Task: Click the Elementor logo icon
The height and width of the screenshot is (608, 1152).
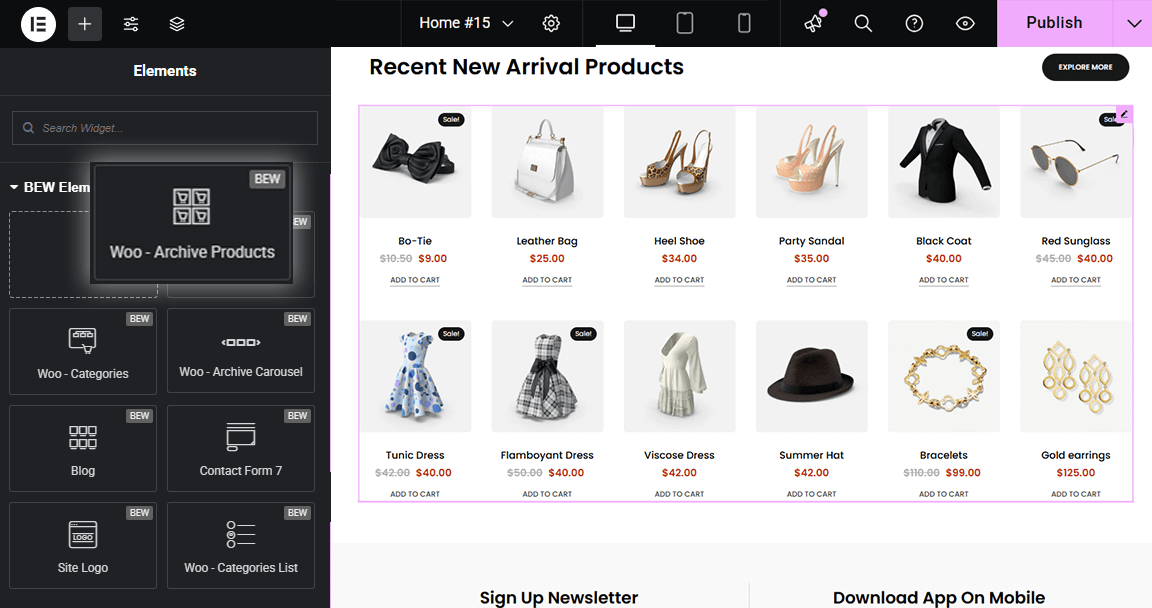Action: coord(38,24)
